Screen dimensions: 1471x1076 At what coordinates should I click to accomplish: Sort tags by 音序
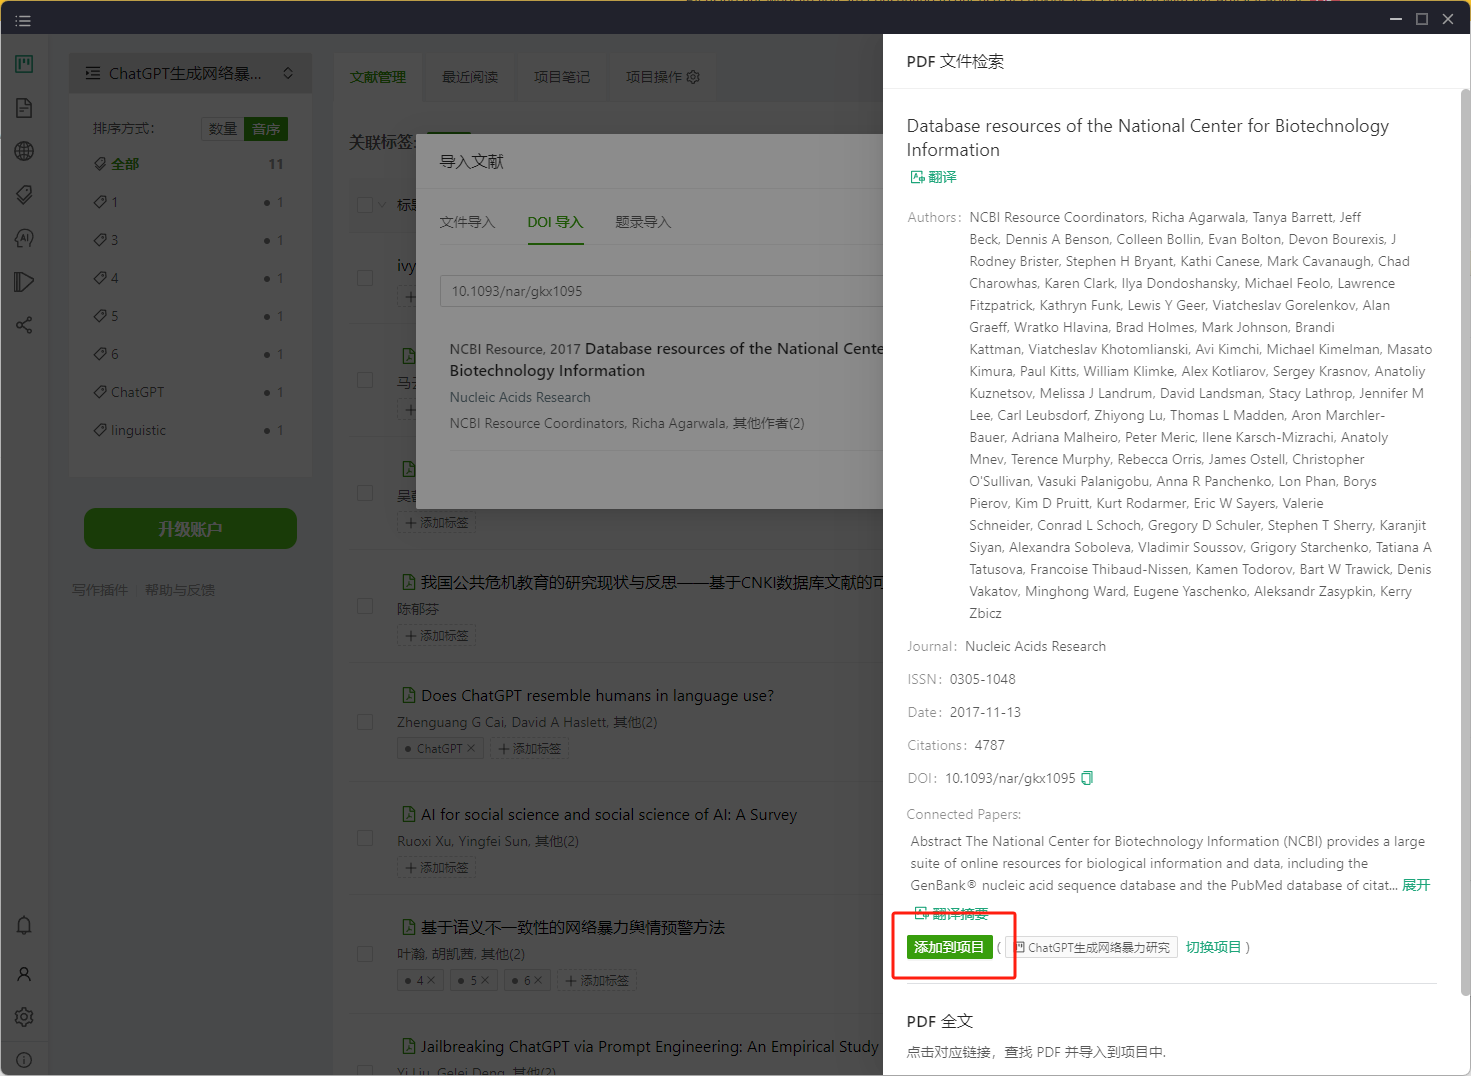coord(266,129)
